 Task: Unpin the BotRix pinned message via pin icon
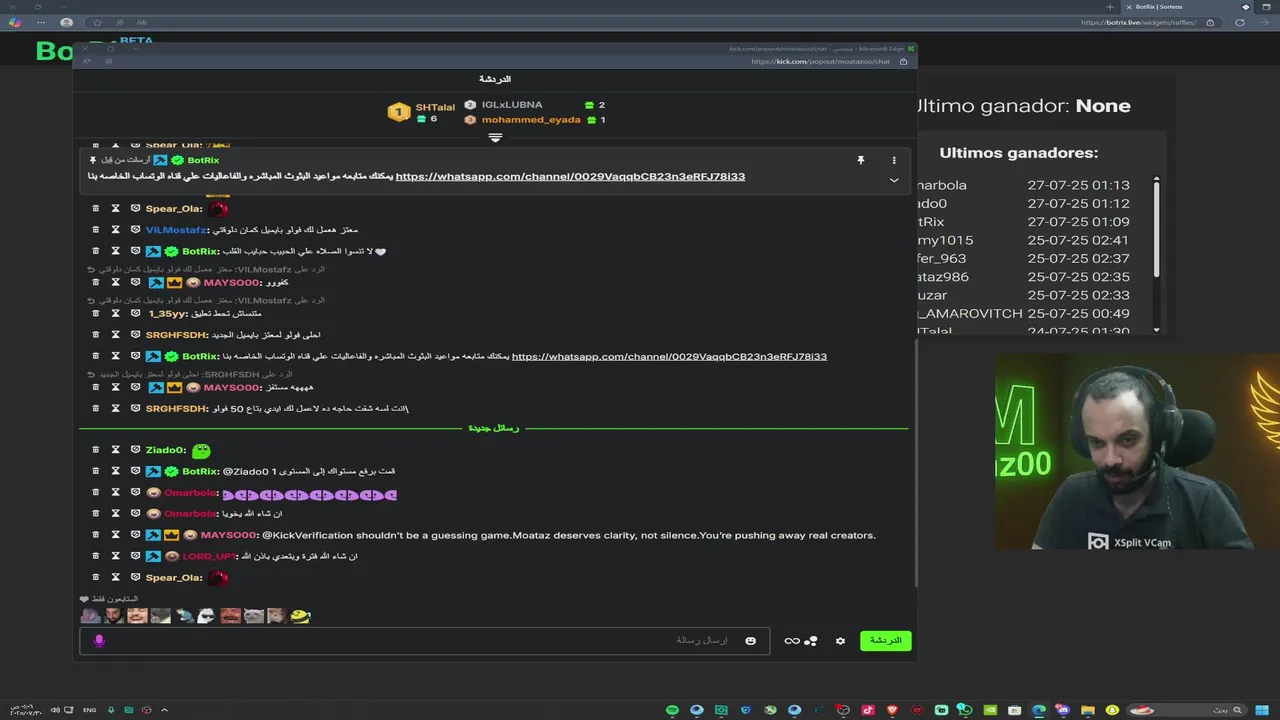860,160
